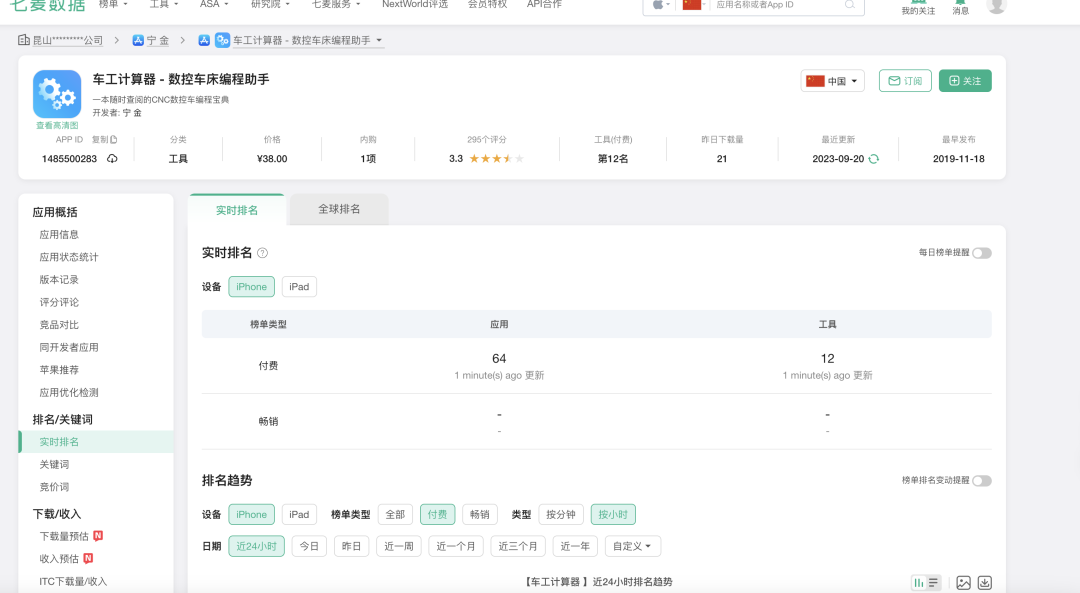This screenshot has width=1080, height=593.
Task: Open the ASA menu
Action: pos(214,4)
